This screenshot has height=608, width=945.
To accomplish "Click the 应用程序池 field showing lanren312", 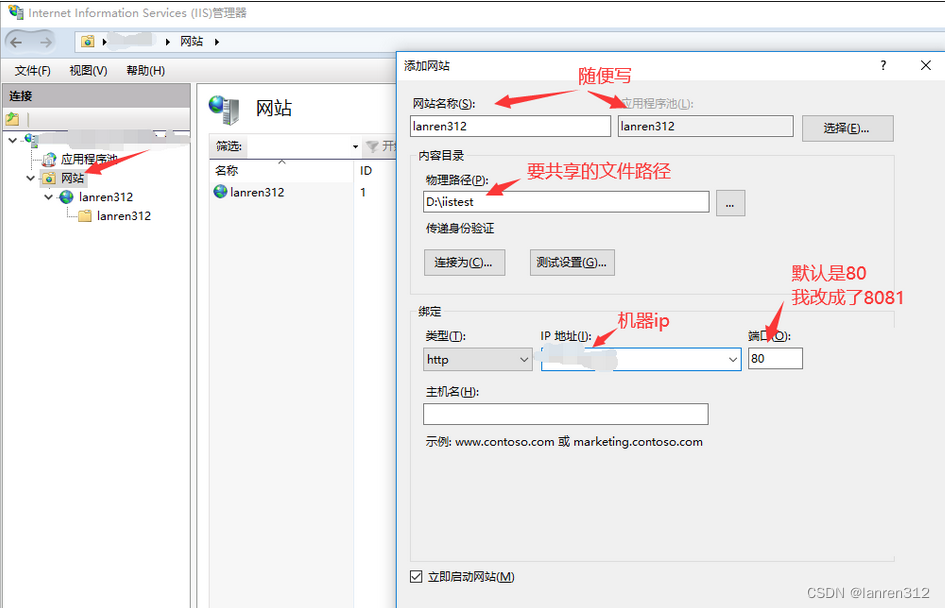I will 705,126.
